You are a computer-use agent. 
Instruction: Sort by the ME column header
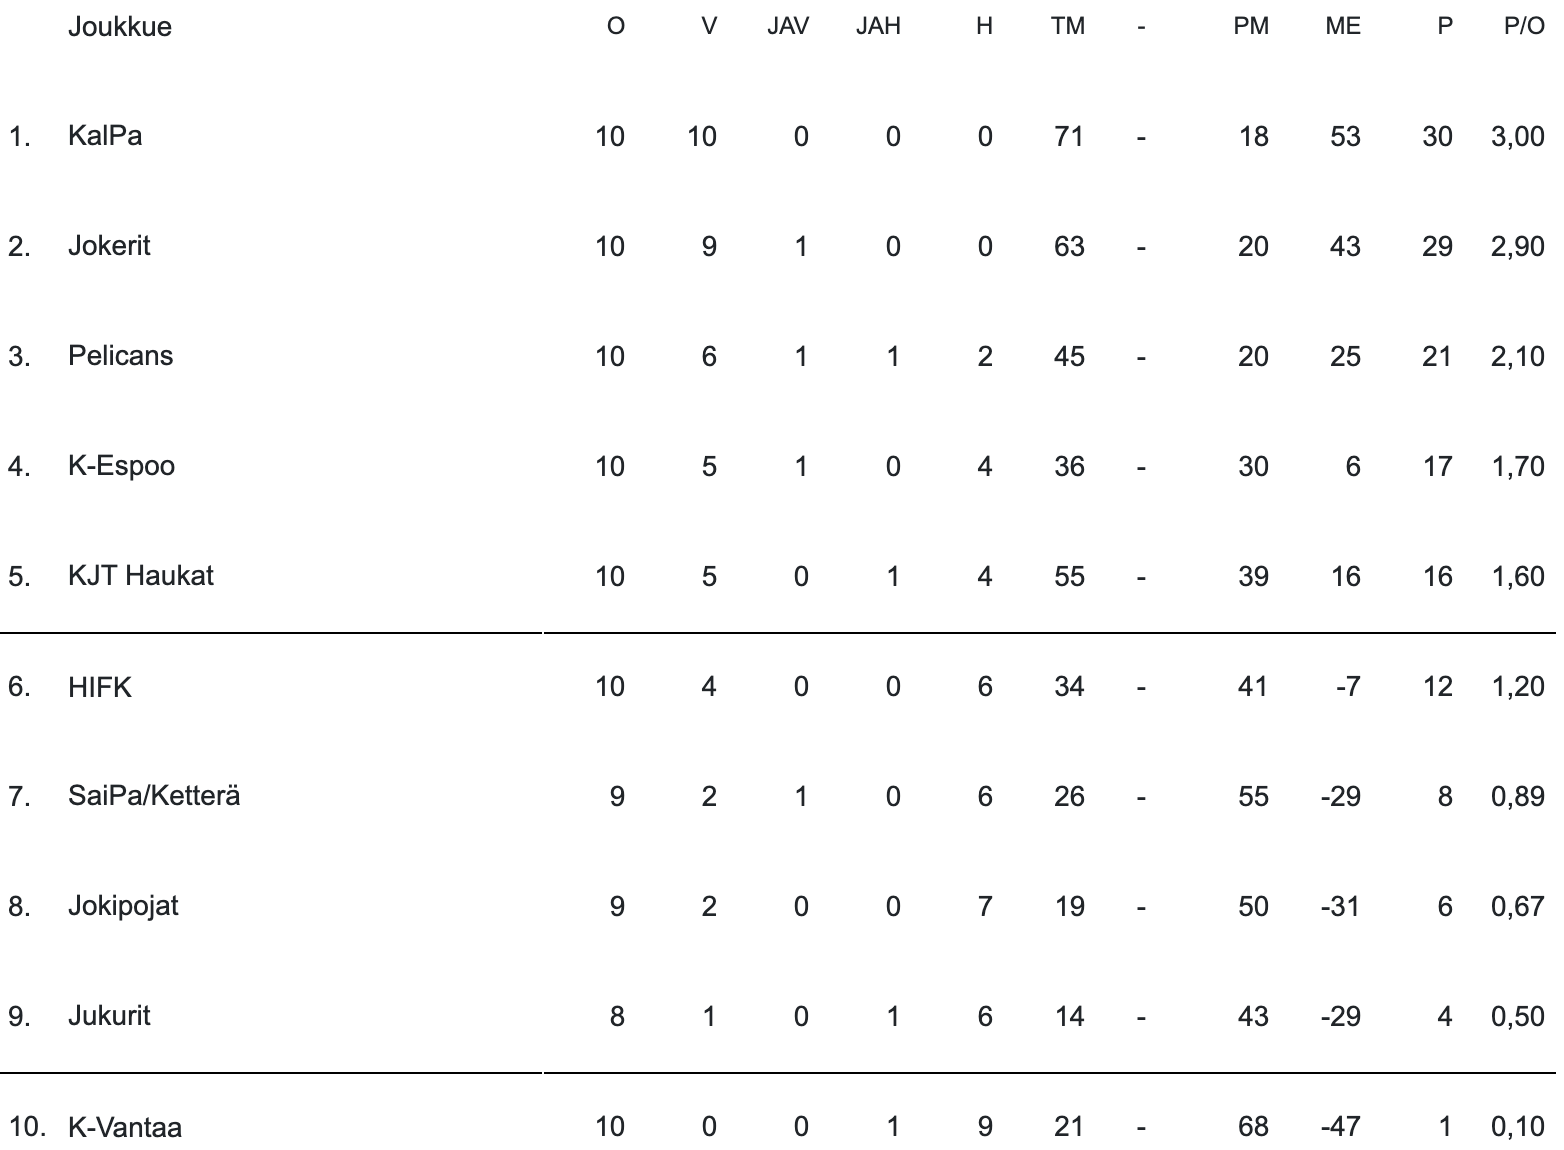click(1342, 26)
